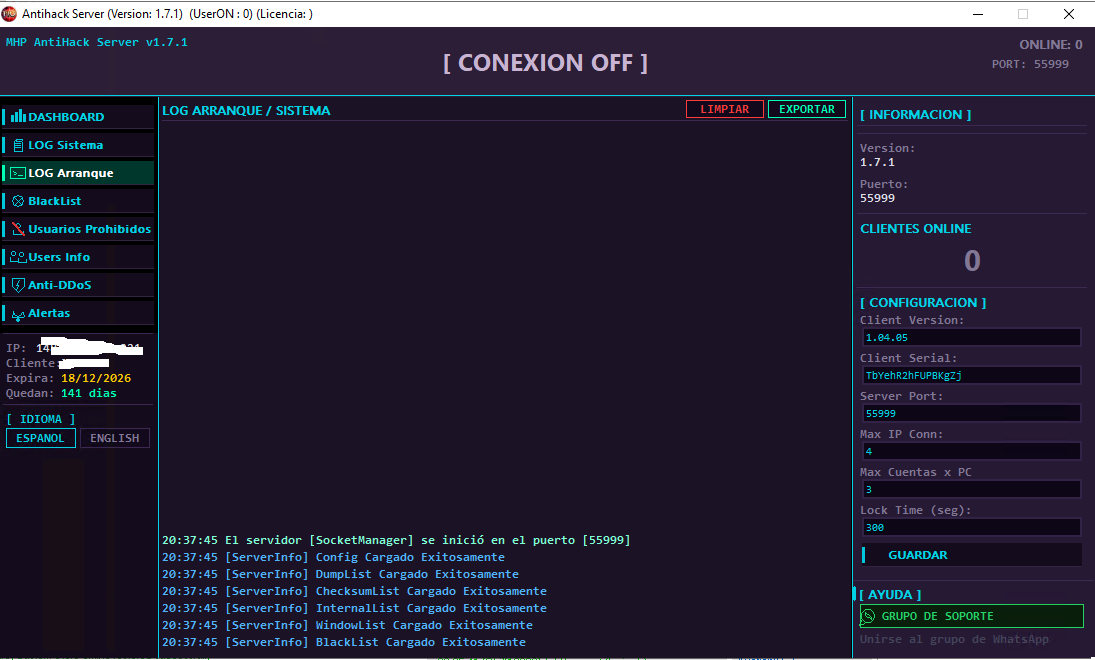
Task: Click the Dashboard bar chart icon
Action: [18, 116]
